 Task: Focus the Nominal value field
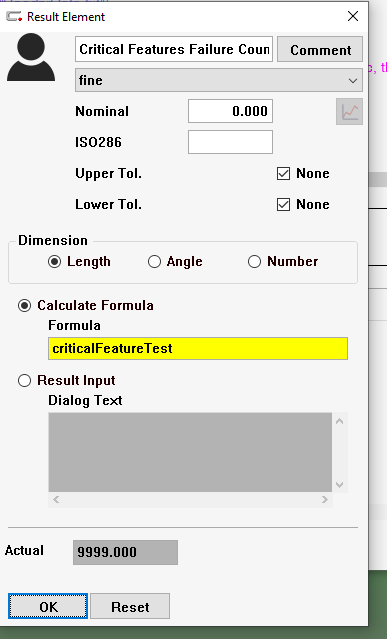coord(230,111)
